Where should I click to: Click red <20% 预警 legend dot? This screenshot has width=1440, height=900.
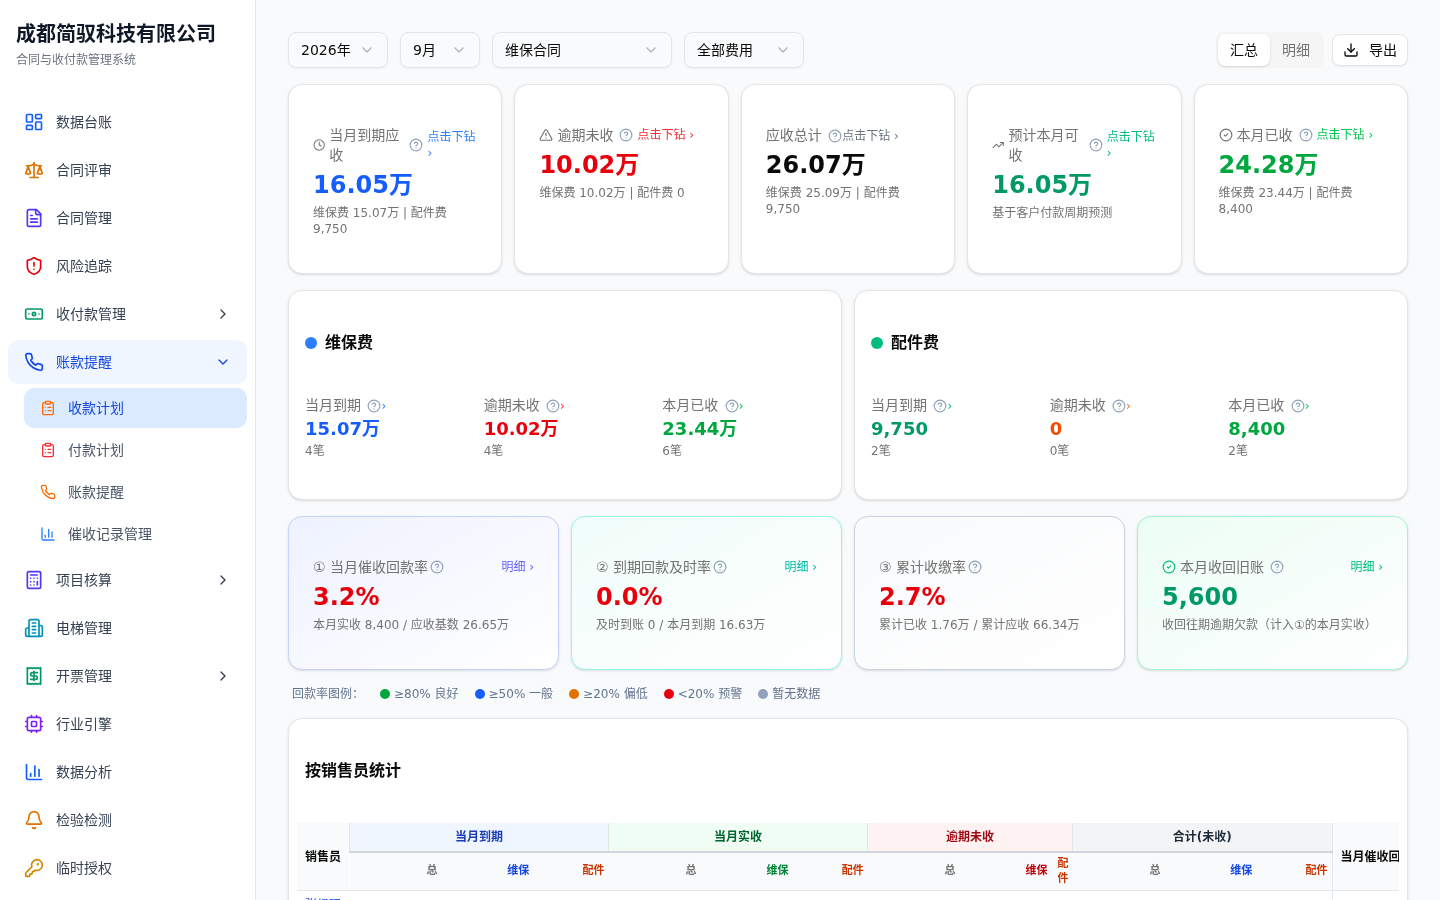point(669,694)
